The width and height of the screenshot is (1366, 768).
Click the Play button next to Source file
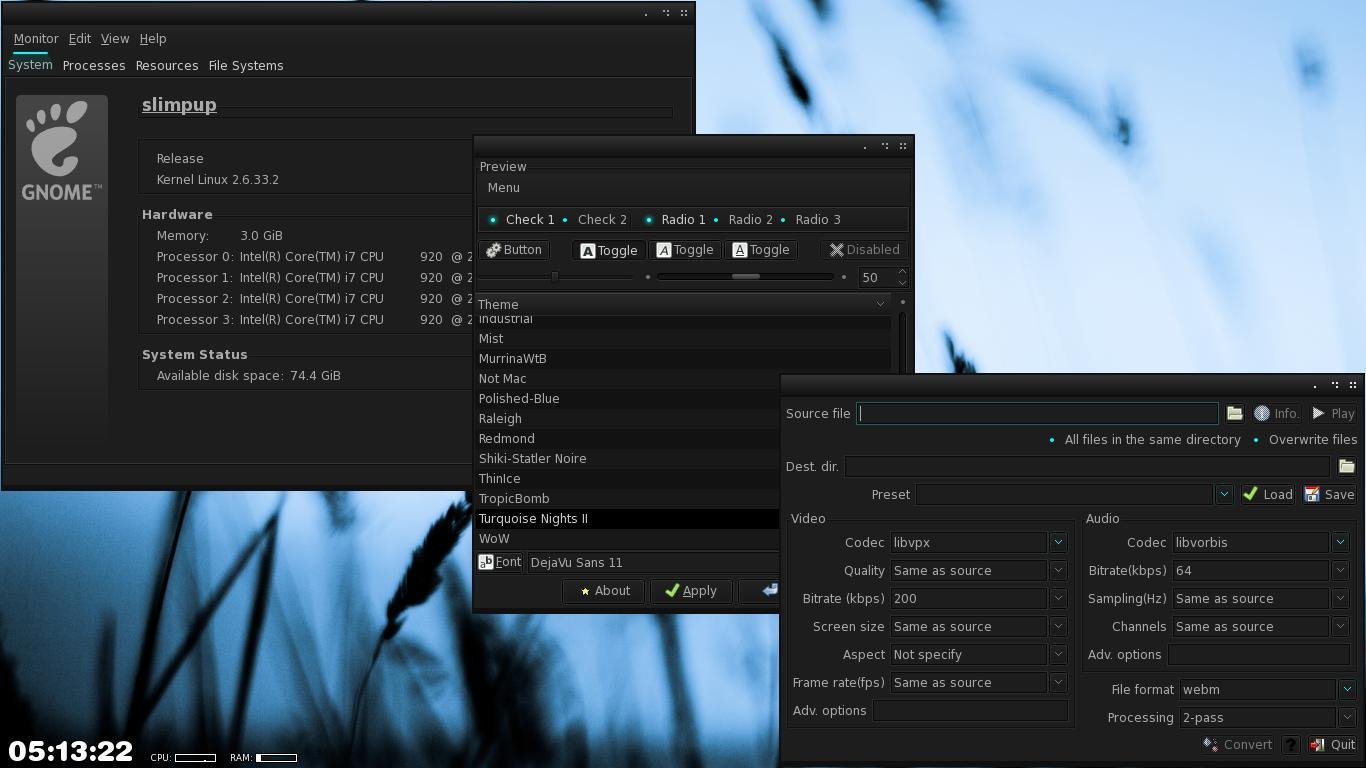coord(1333,413)
